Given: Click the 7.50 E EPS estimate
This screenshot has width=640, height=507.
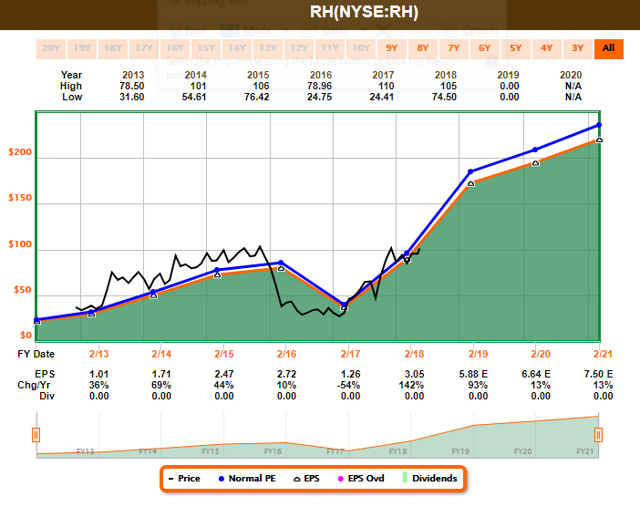Looking at the screenshot, I should 598,374.
